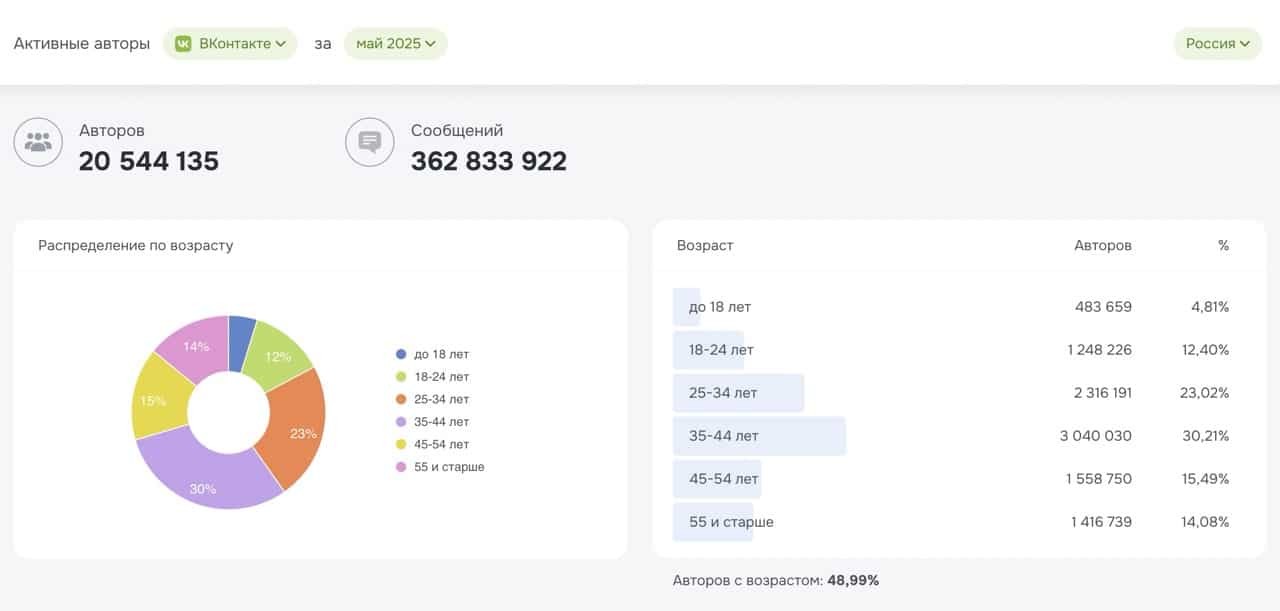
Task: Select the 18-24 лет table row label
Action: coord(721,350)
